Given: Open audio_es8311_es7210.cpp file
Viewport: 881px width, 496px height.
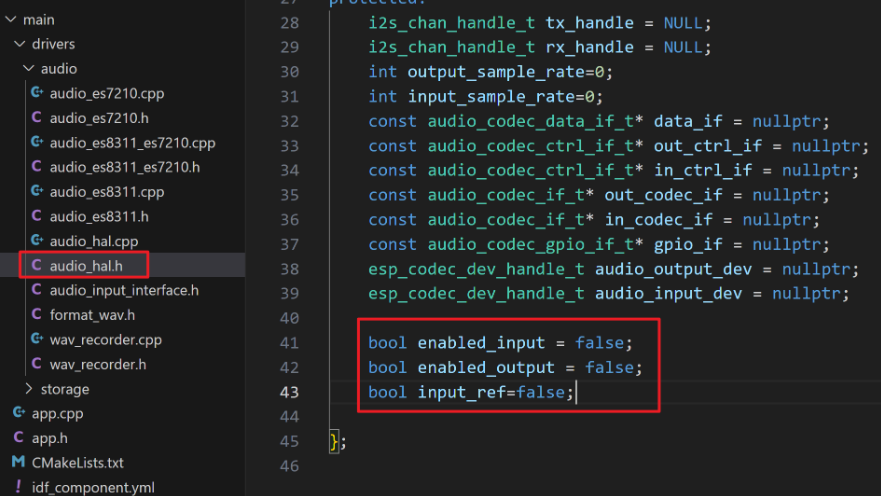Looking at the screenshot, I should (133, 143).
